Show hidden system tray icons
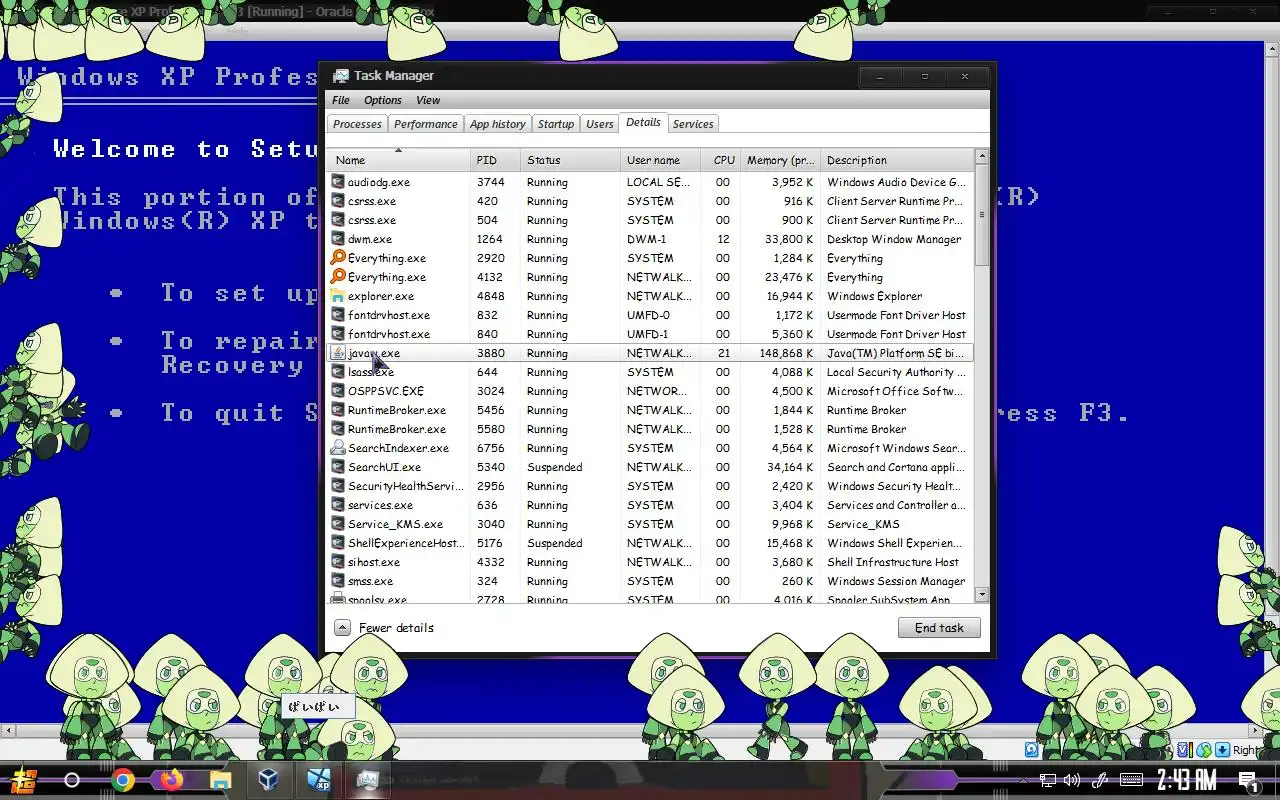This screenshot has width=1280, height=800. point(1022,780)
